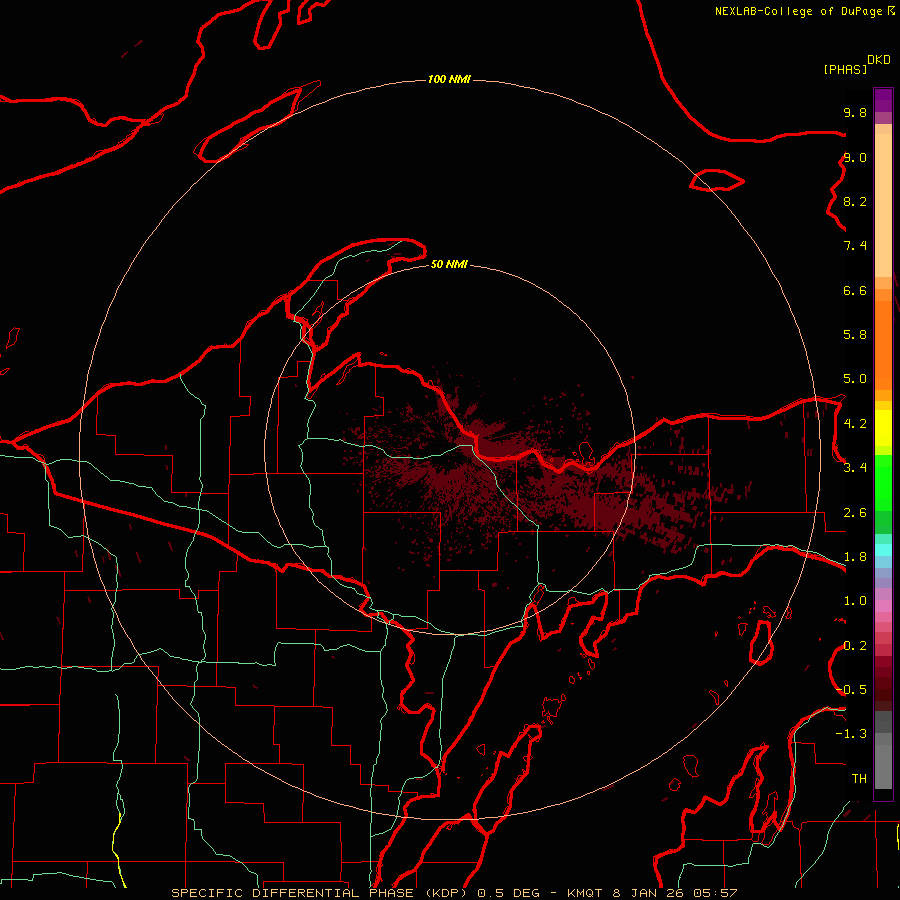The image size is (900, 900).
Task: Click the 9.8 value on the color scale
Action: 855,112
